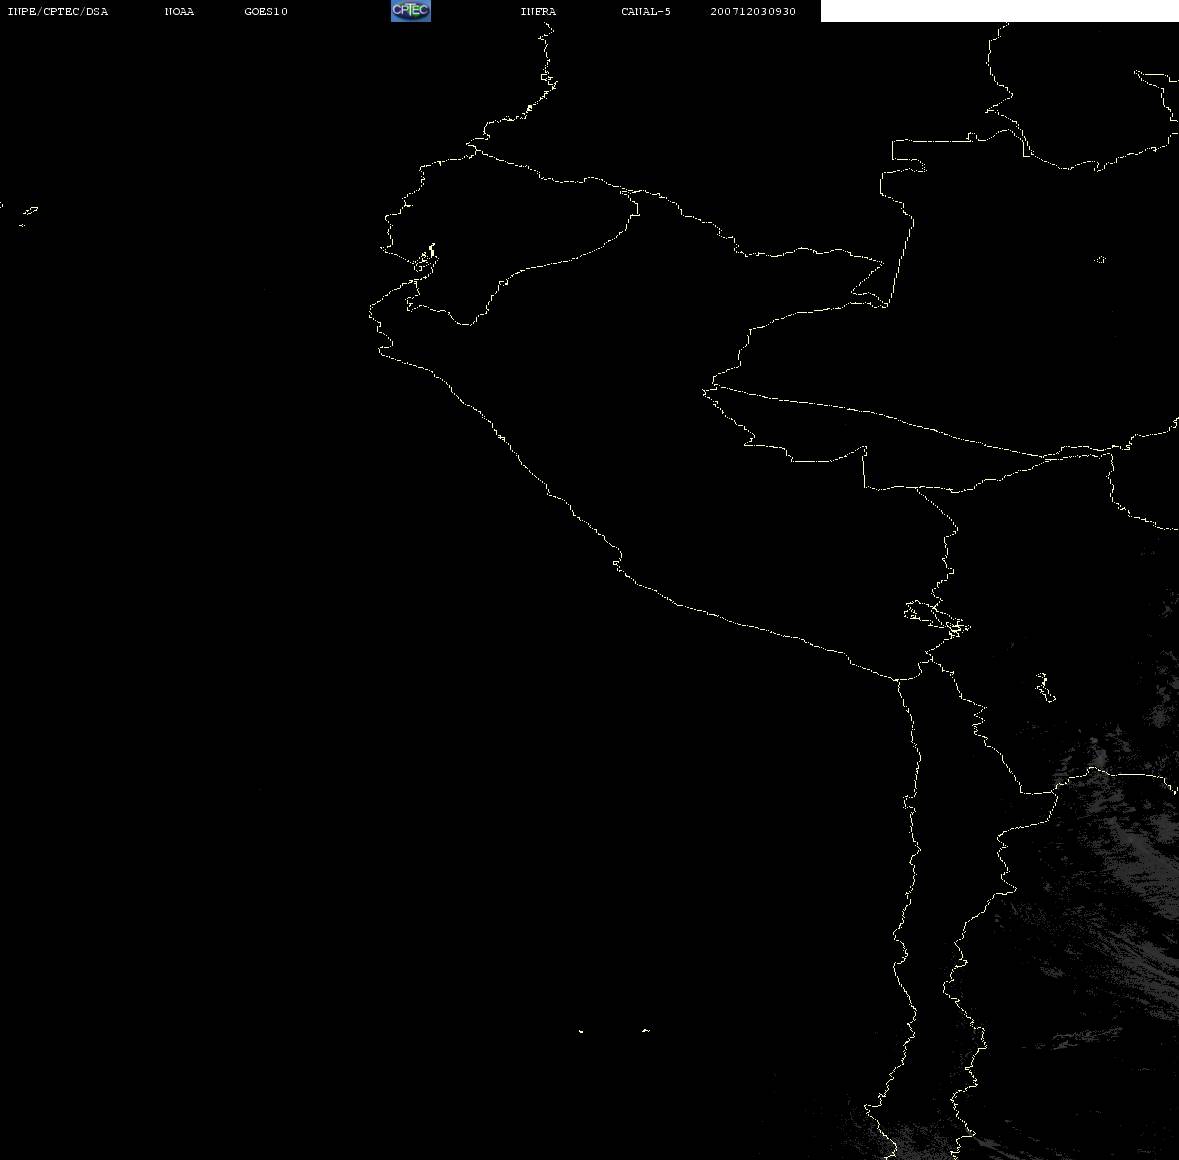This screenshot has width=1179, height=1160.
Task: Click the INFRA image type label
Action: click(538, 12)
